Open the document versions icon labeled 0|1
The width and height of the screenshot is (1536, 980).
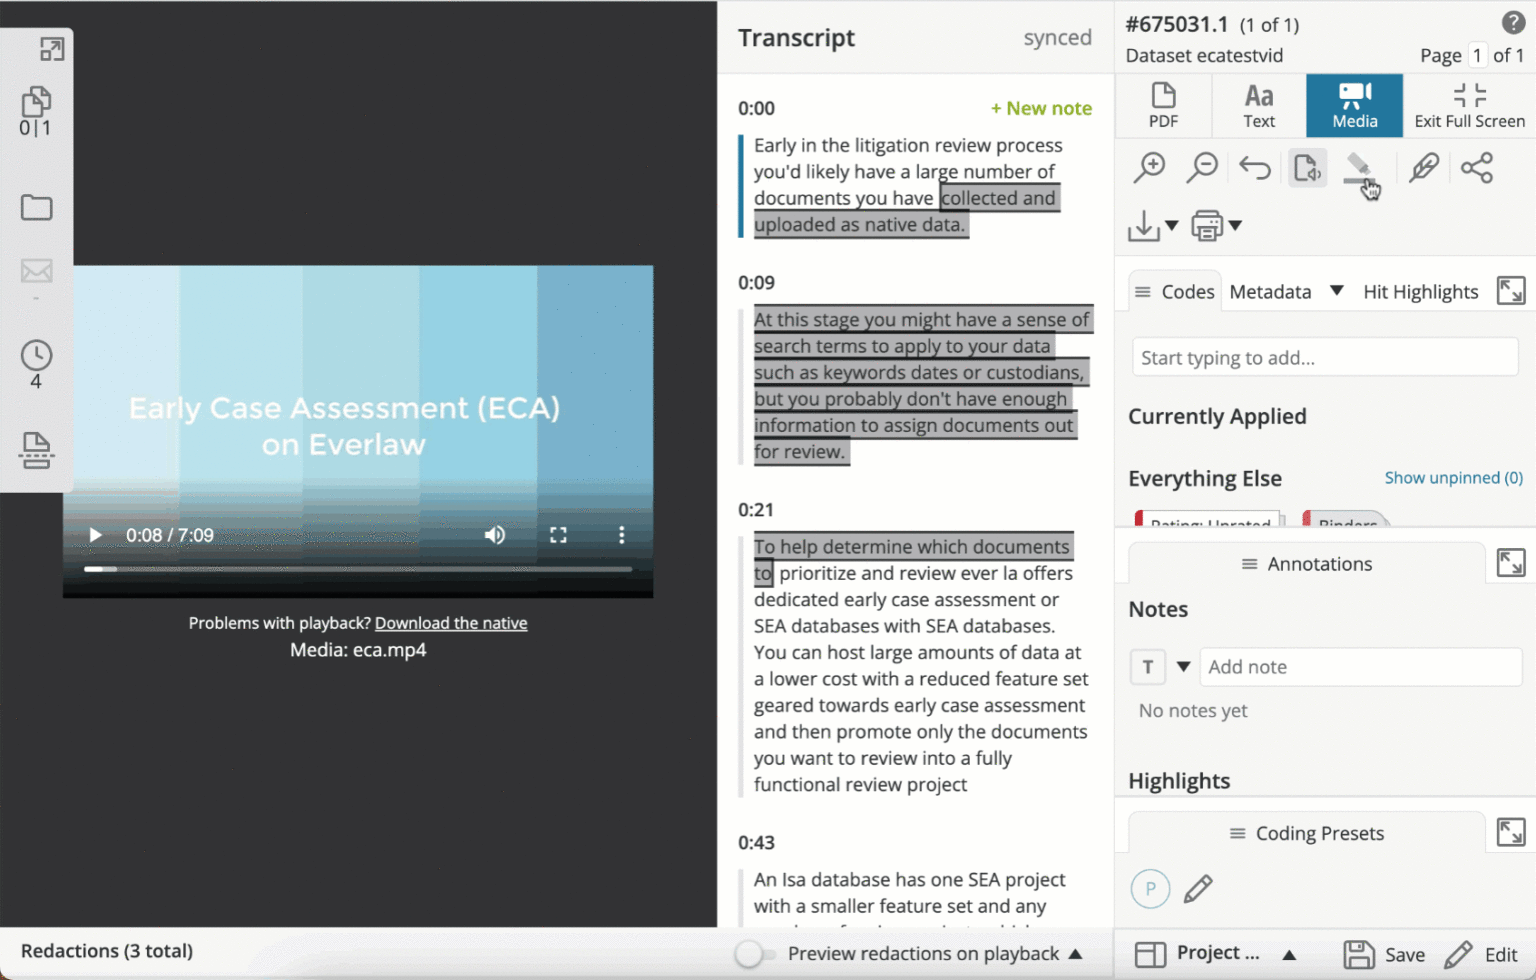(36, 111)
